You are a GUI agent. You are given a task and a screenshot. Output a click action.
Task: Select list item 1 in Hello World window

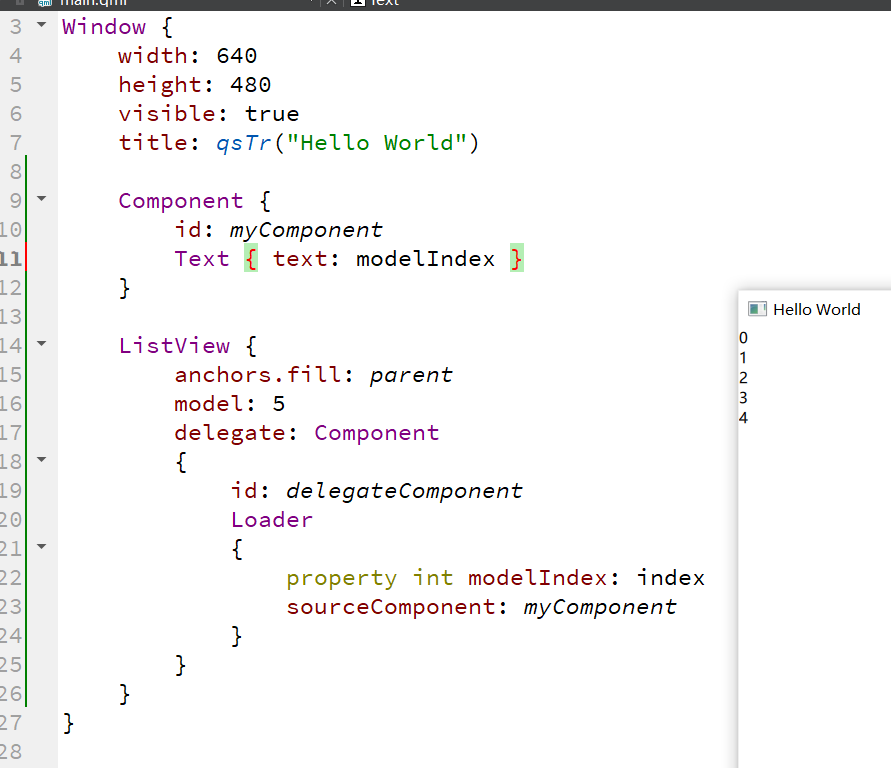(743, 358)
